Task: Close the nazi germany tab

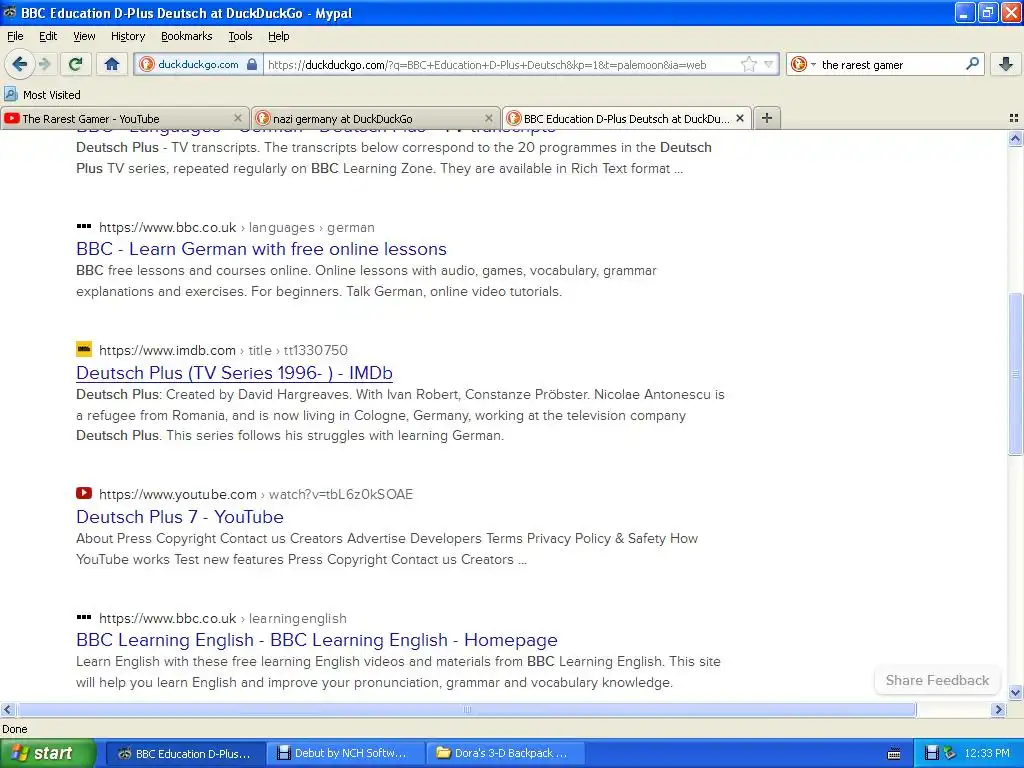Action: click(x=488, y=118)
